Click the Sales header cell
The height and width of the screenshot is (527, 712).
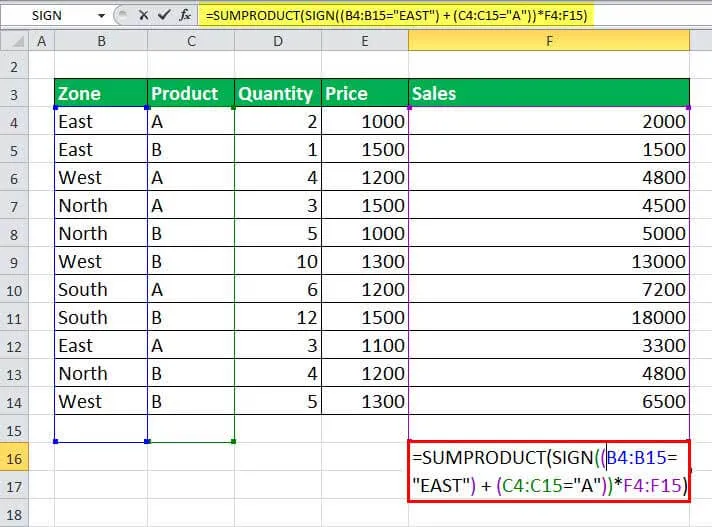click(549, 93)
